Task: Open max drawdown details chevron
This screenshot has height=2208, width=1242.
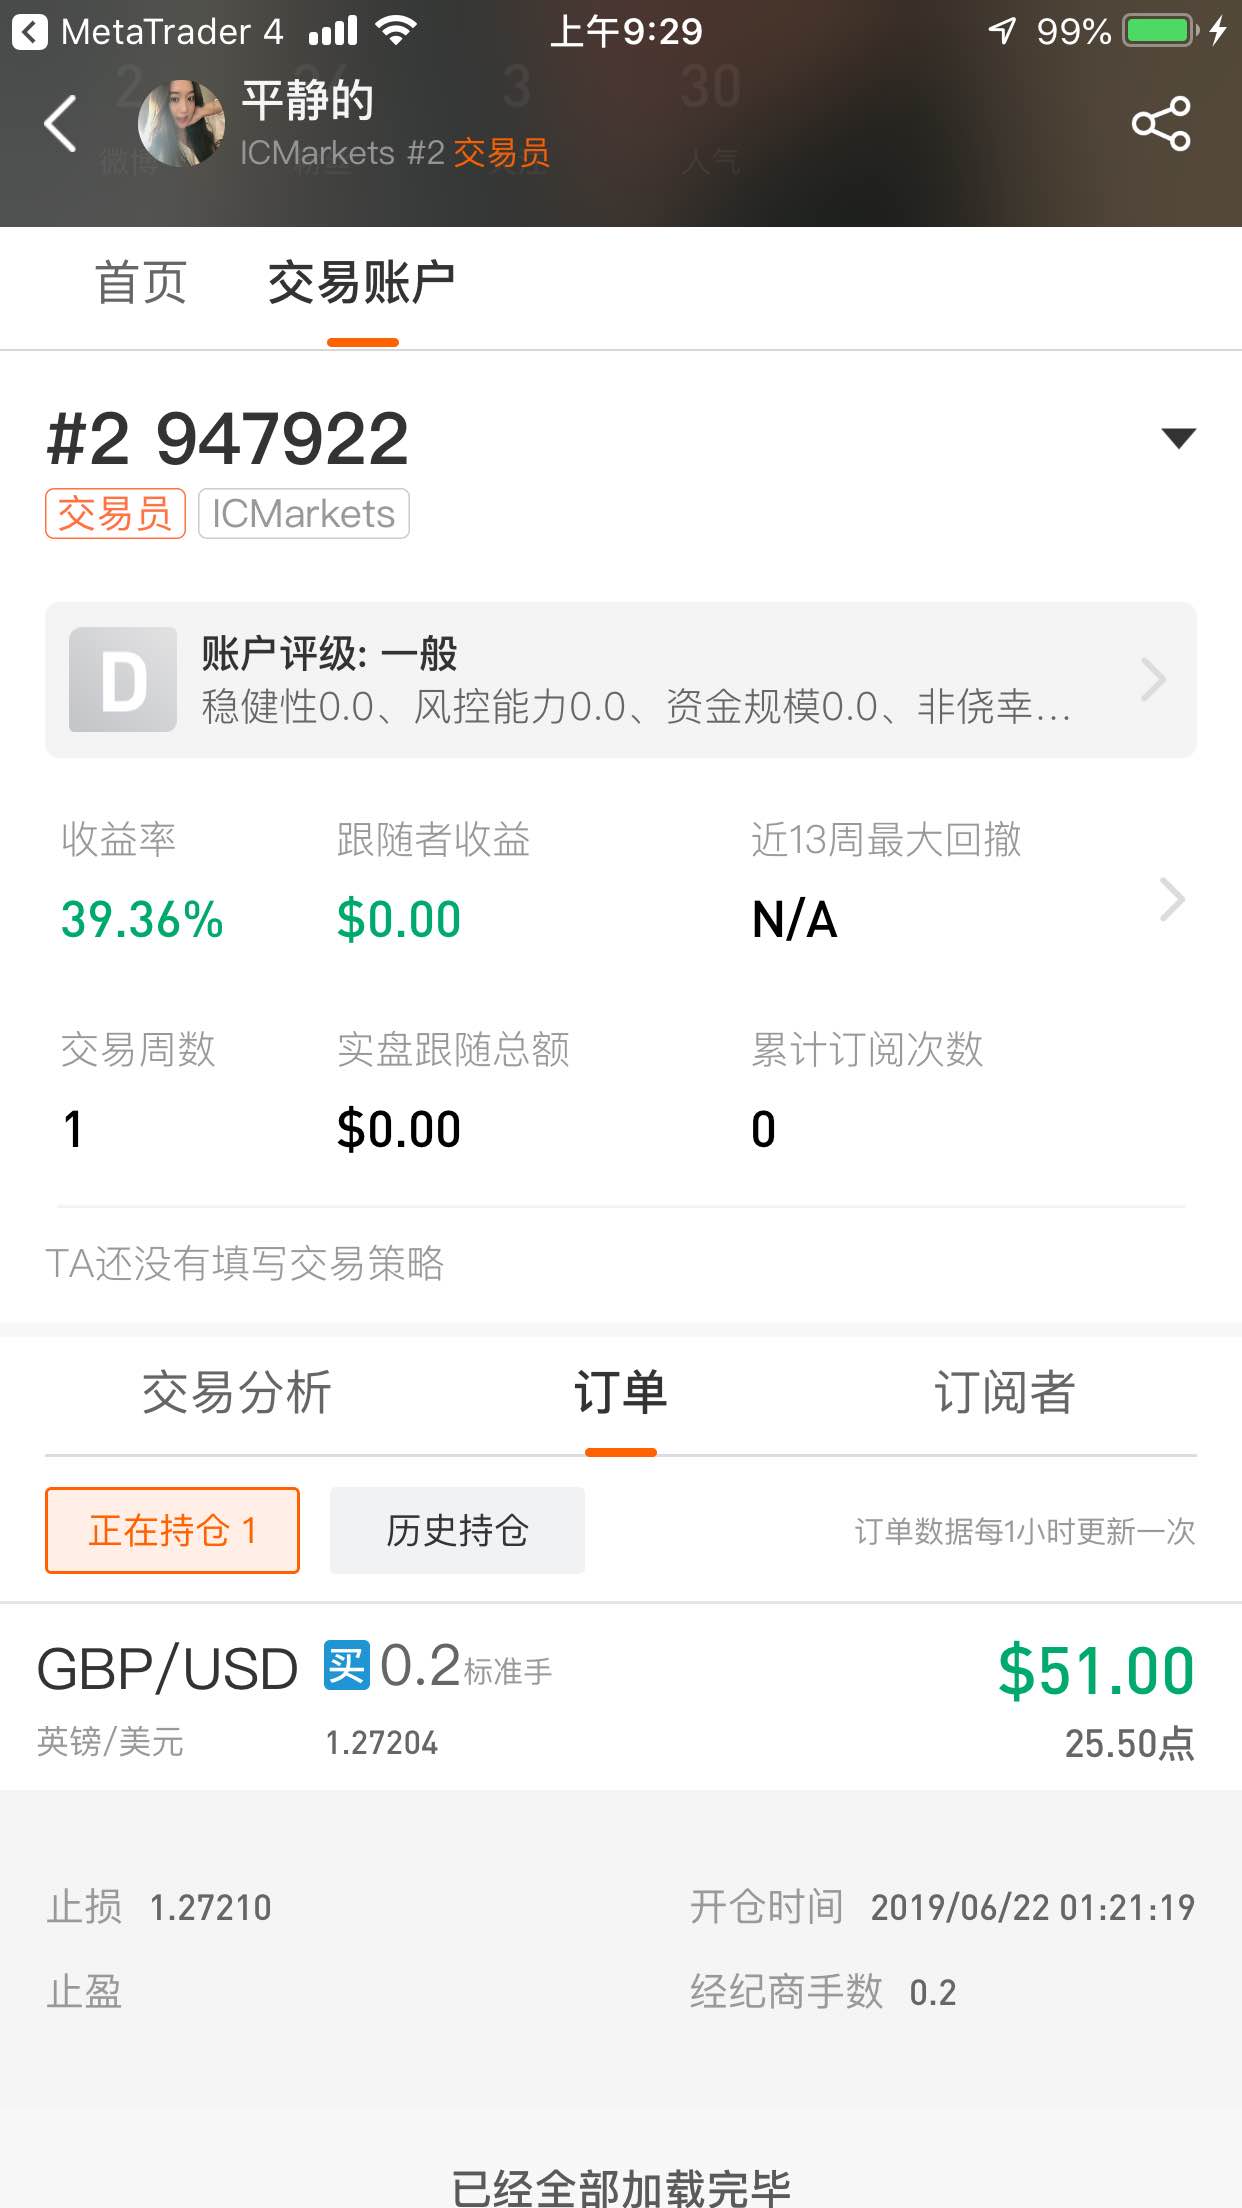Action: [1172, 899]
